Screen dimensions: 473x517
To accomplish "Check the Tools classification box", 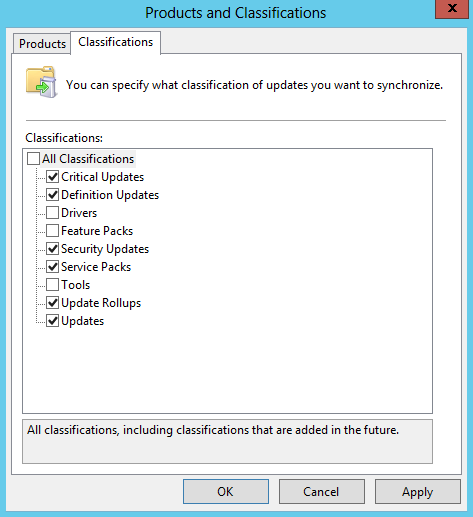I will pyautogui.click(x=53, y=285).
